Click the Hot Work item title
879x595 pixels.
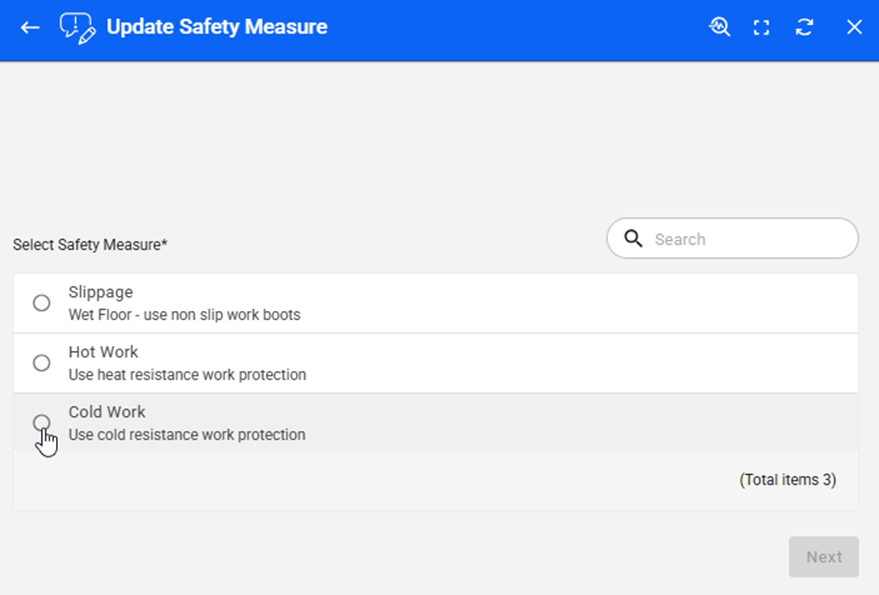click(x=103, y=352)
